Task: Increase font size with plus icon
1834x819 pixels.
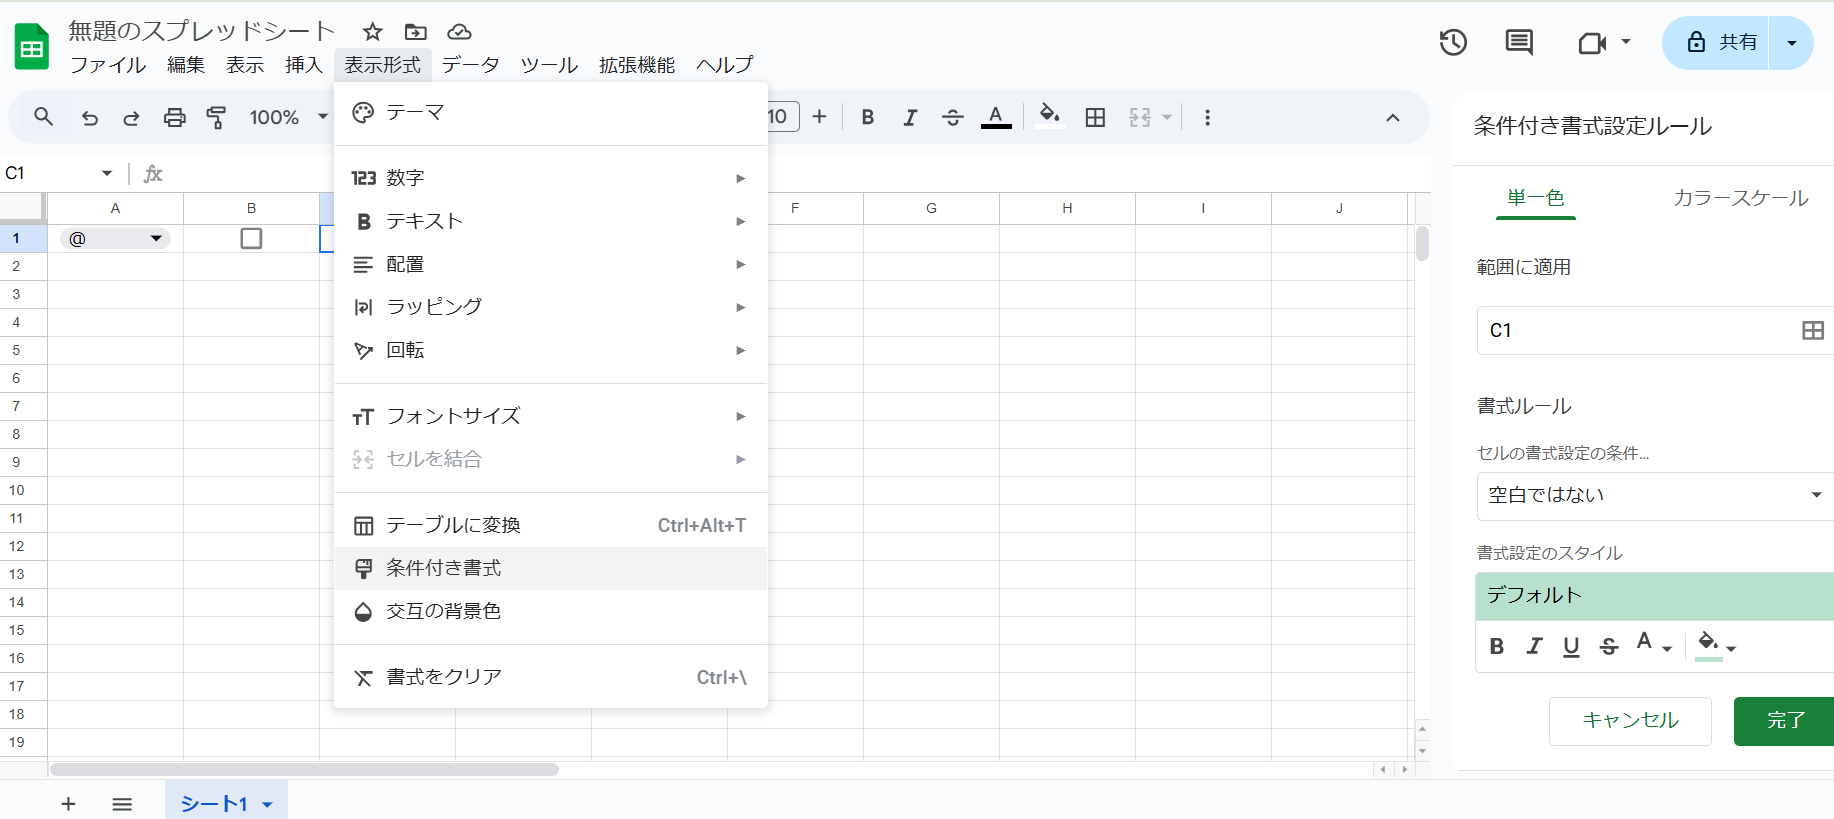Action: click(819, 117)
